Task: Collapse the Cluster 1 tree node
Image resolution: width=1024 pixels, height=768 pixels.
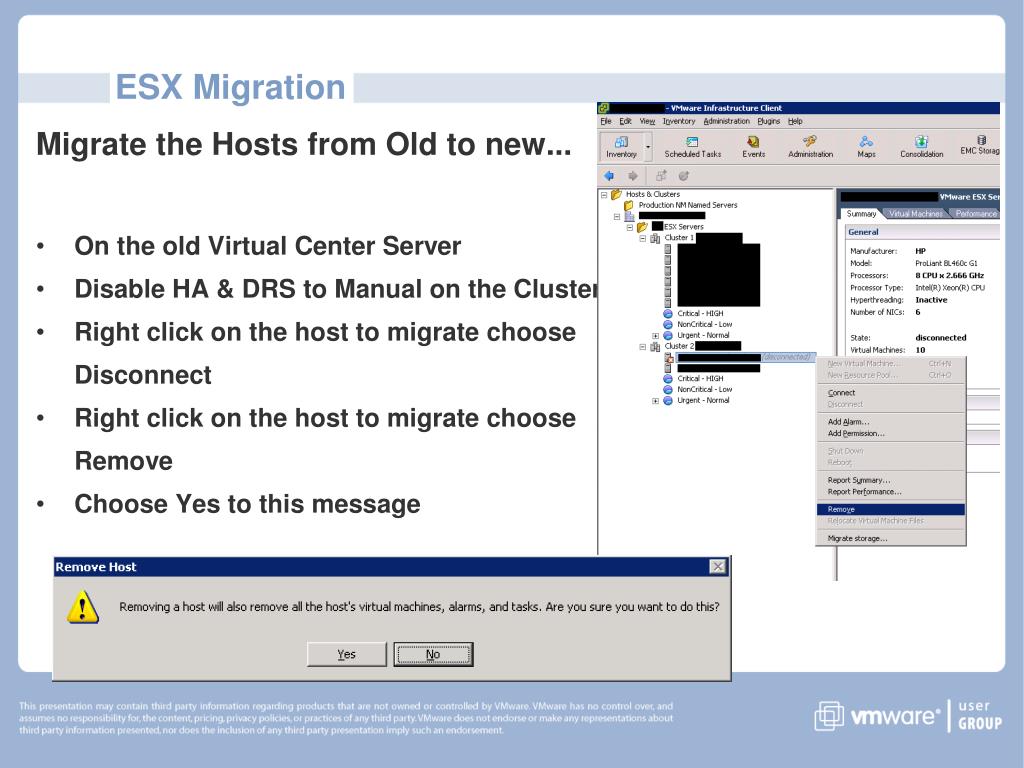Action: click(x=643, y=238)
